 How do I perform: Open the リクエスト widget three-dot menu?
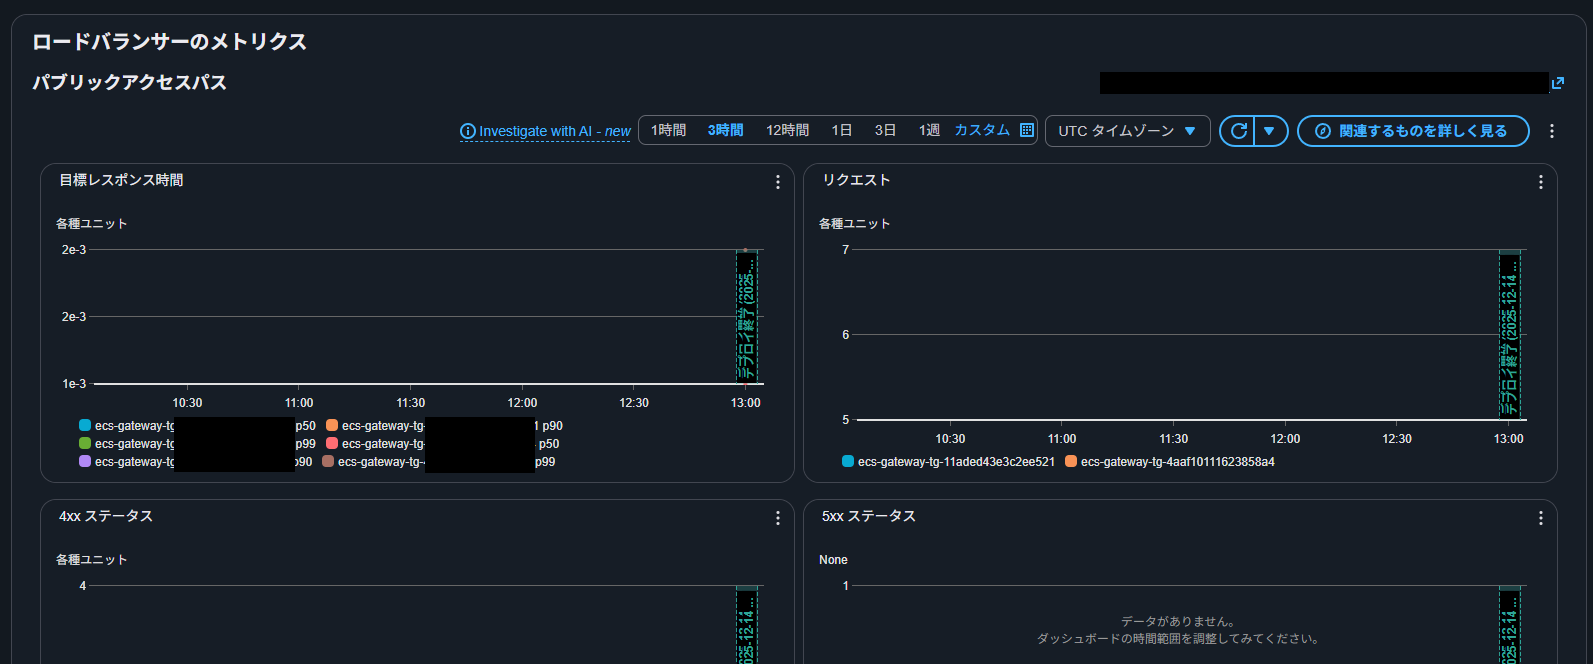(1540, 182)
